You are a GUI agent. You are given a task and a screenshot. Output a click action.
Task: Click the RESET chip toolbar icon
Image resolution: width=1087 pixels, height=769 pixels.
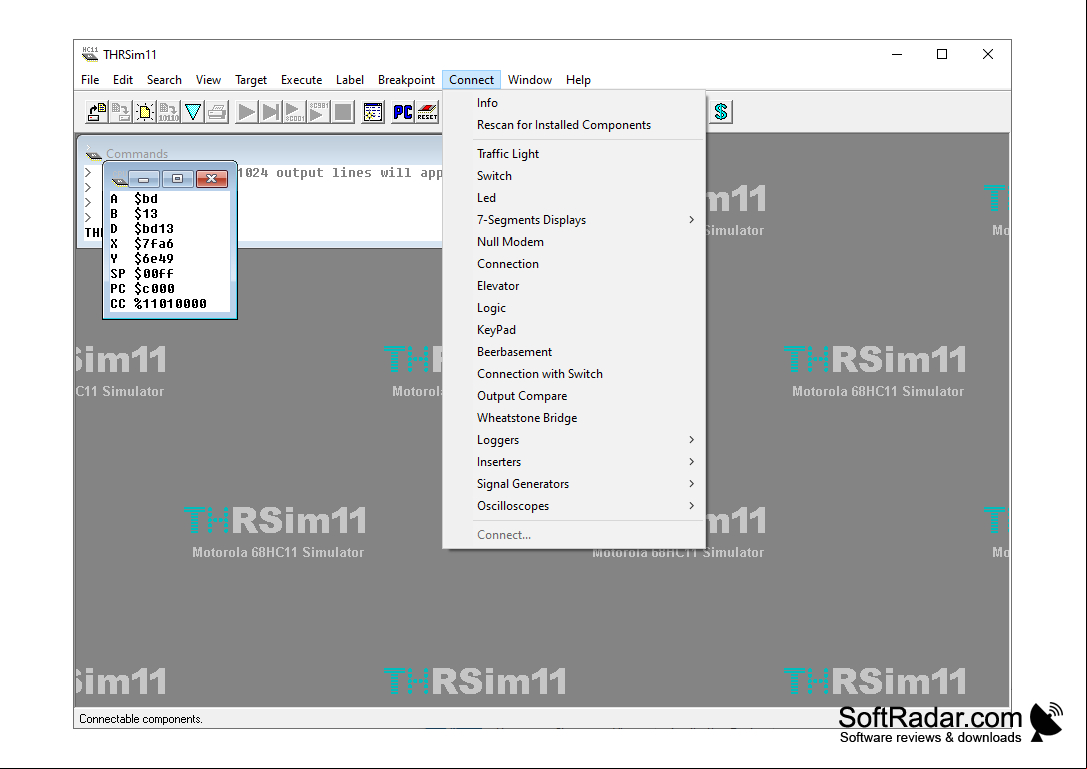pyautogui.click(x=427, y=112)
